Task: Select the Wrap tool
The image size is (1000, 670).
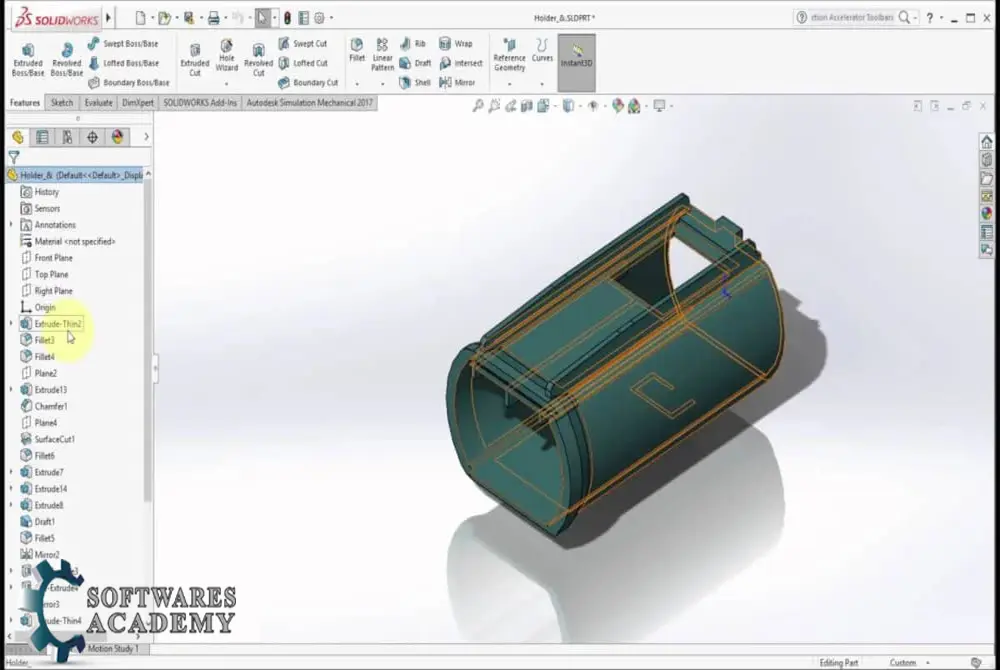Action: coord(455,43)
